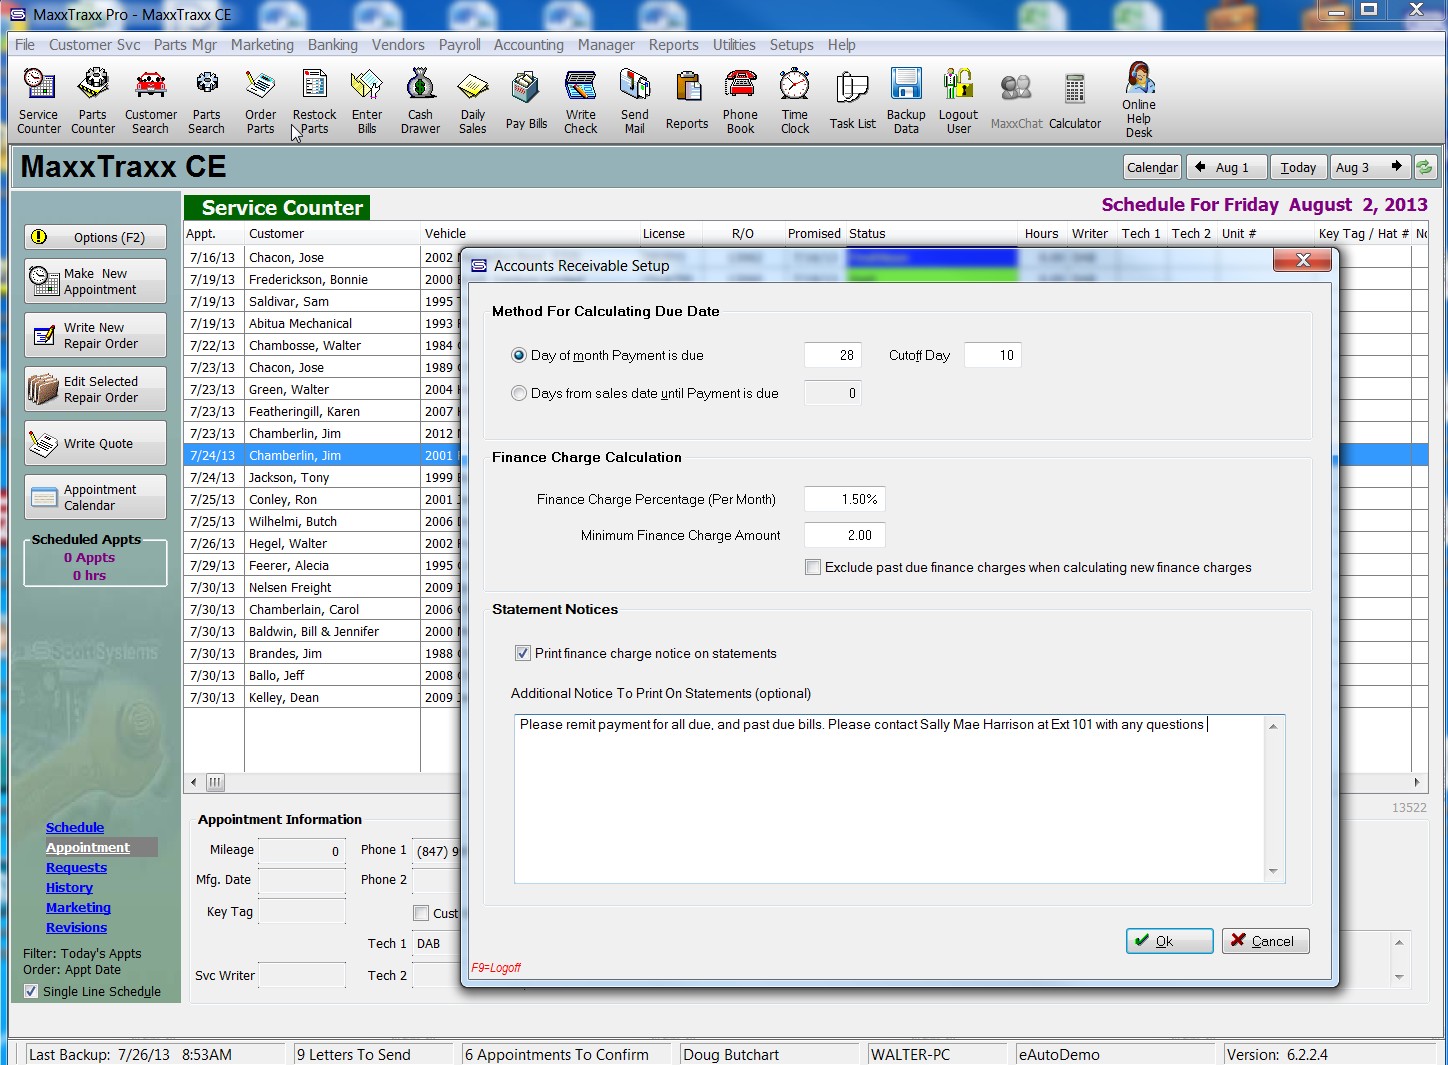Image resolution: width=1448 pixels, height=1065 pixels.
Task: Click the Calendar button
Action: (x=1152, y=167)
